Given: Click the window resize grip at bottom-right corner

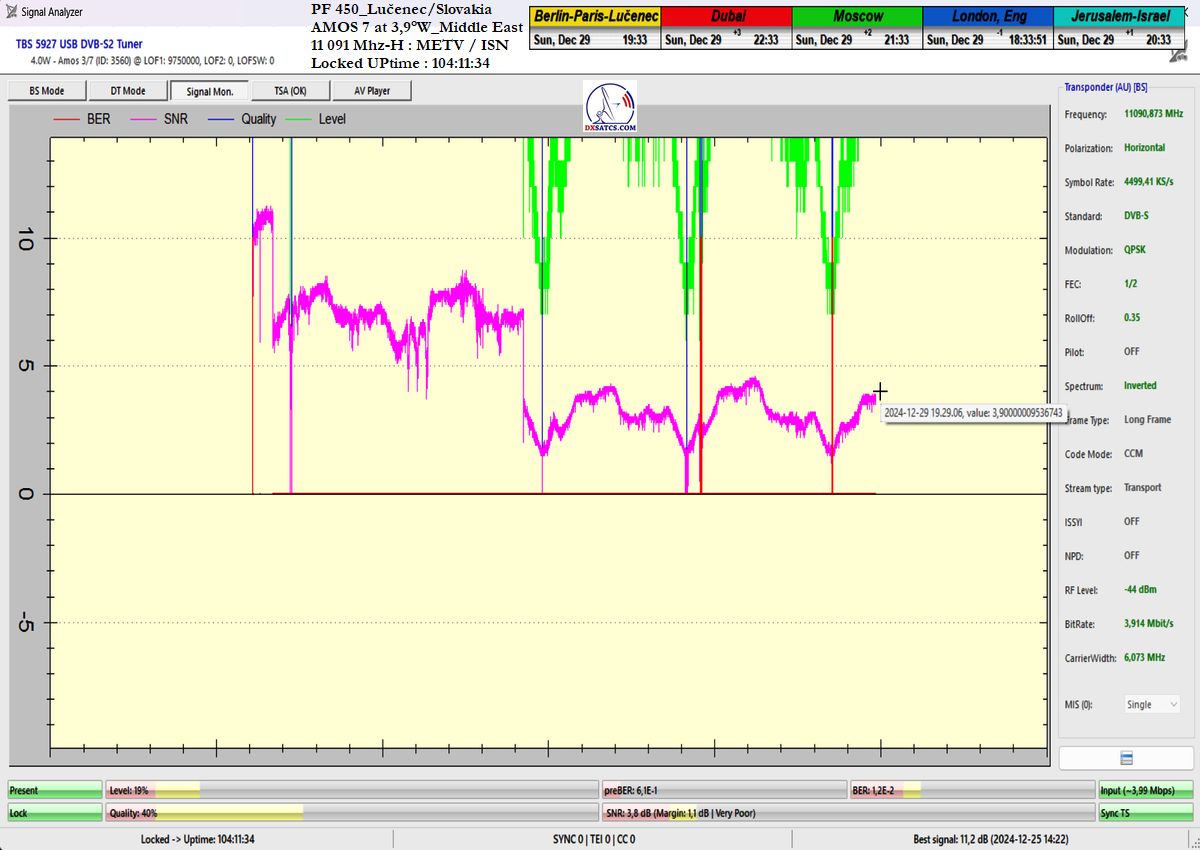Looking at the screenshot, I should pos(1193,843).
